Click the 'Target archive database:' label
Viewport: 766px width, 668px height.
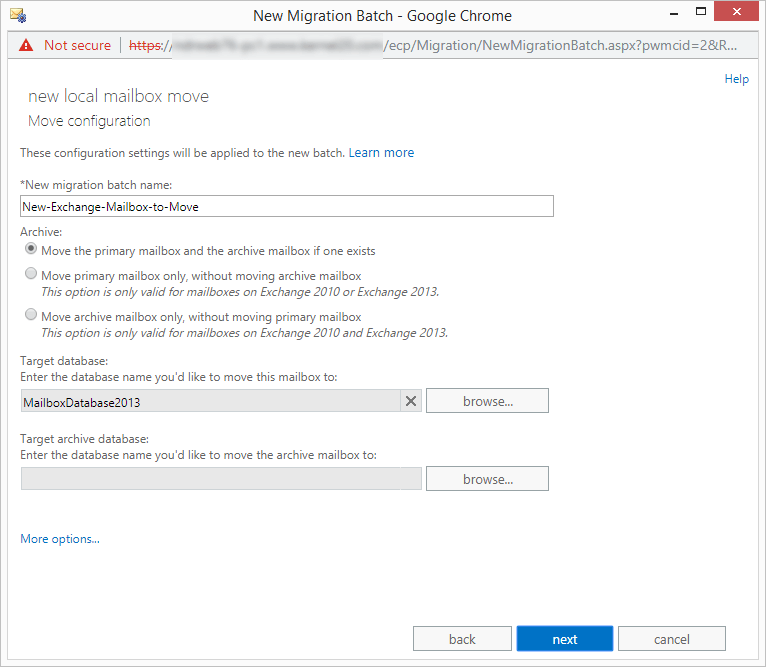point(85,439)
